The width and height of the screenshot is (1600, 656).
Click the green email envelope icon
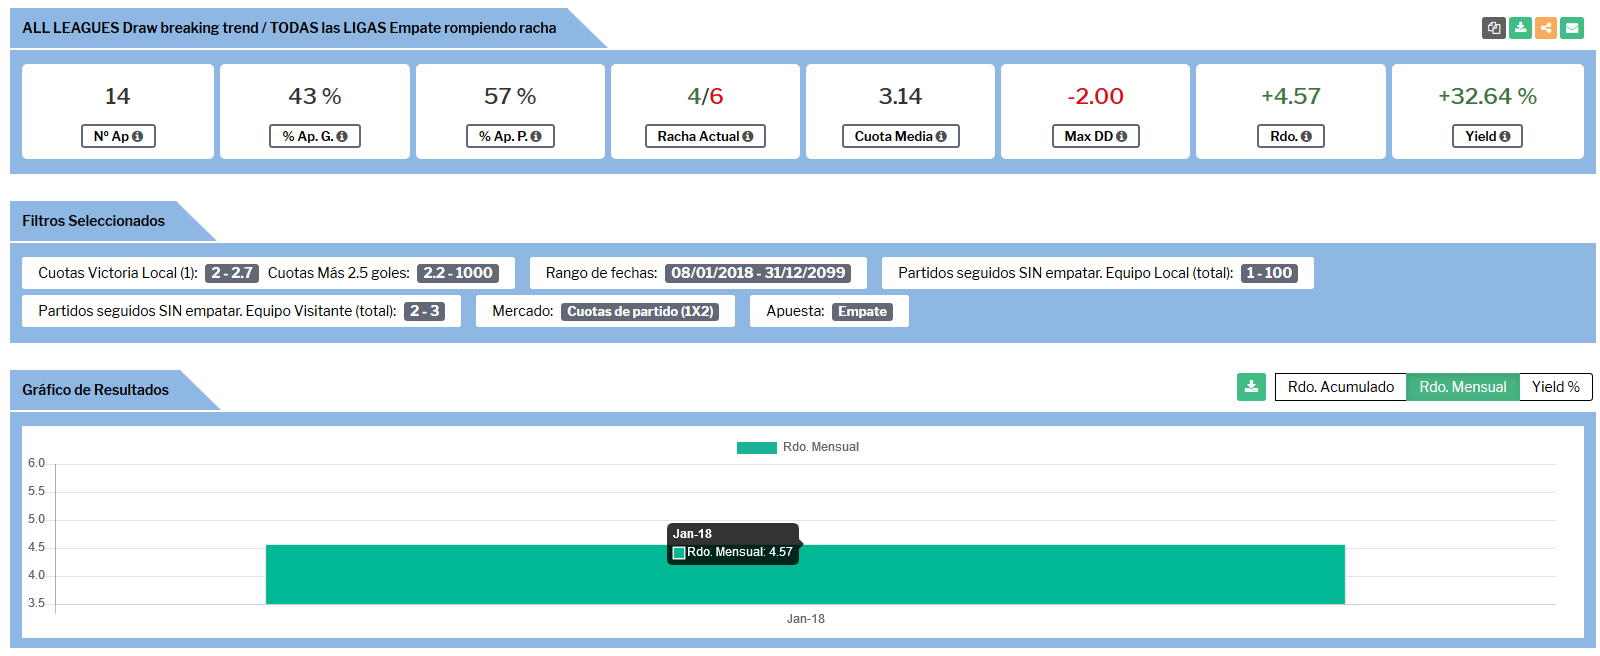[1572, 28]
